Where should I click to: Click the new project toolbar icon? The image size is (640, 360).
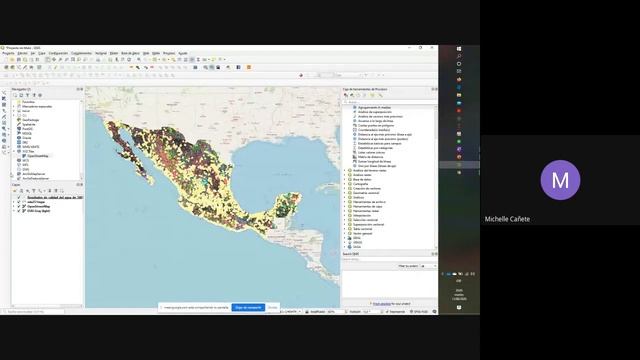[x=6, y=60]
